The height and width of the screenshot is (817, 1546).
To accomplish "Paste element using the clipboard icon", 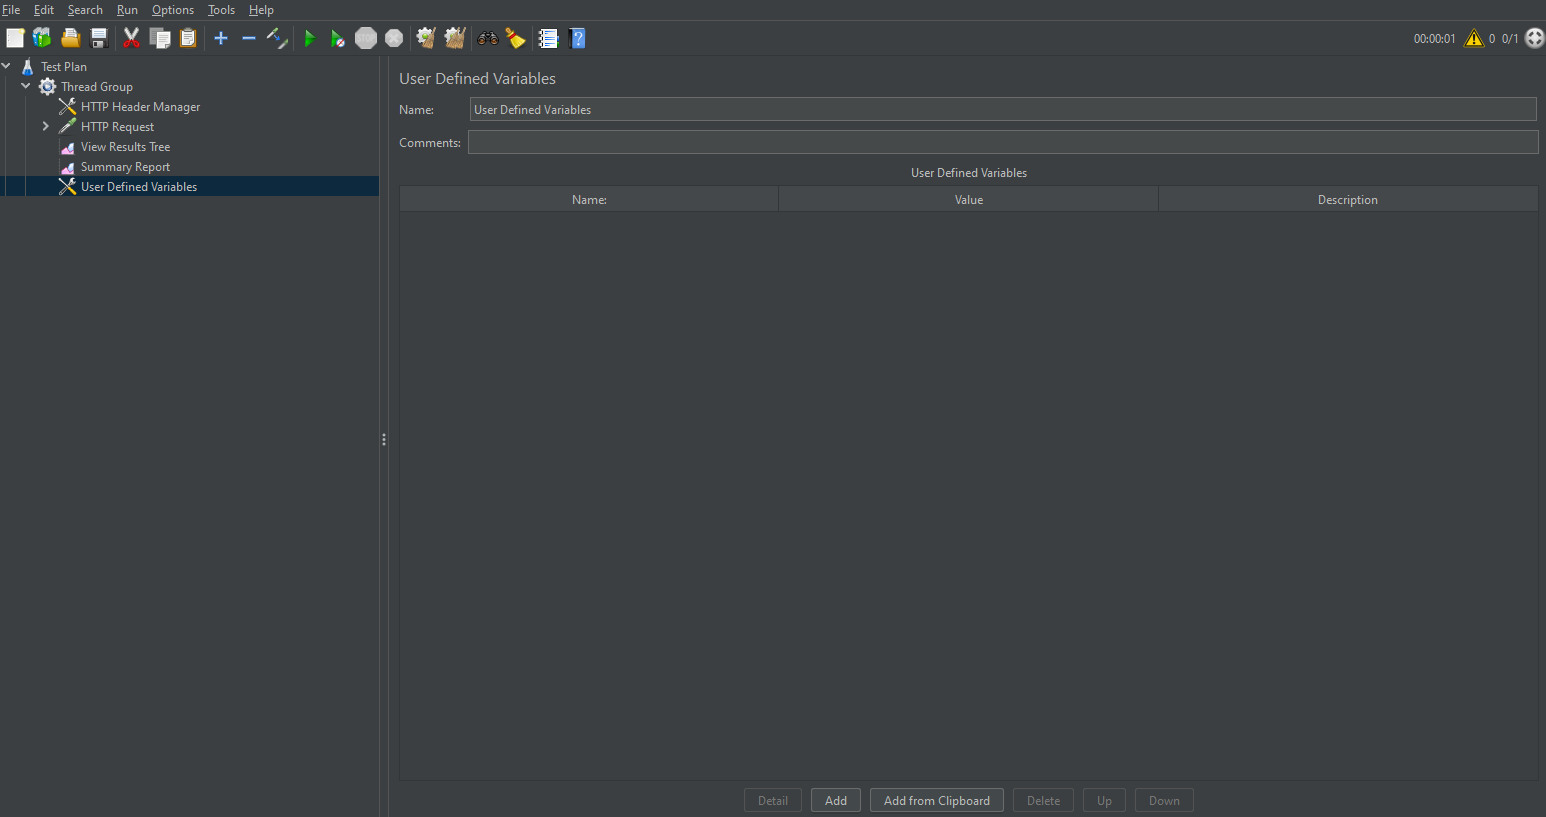I will (x=188, y=38).
